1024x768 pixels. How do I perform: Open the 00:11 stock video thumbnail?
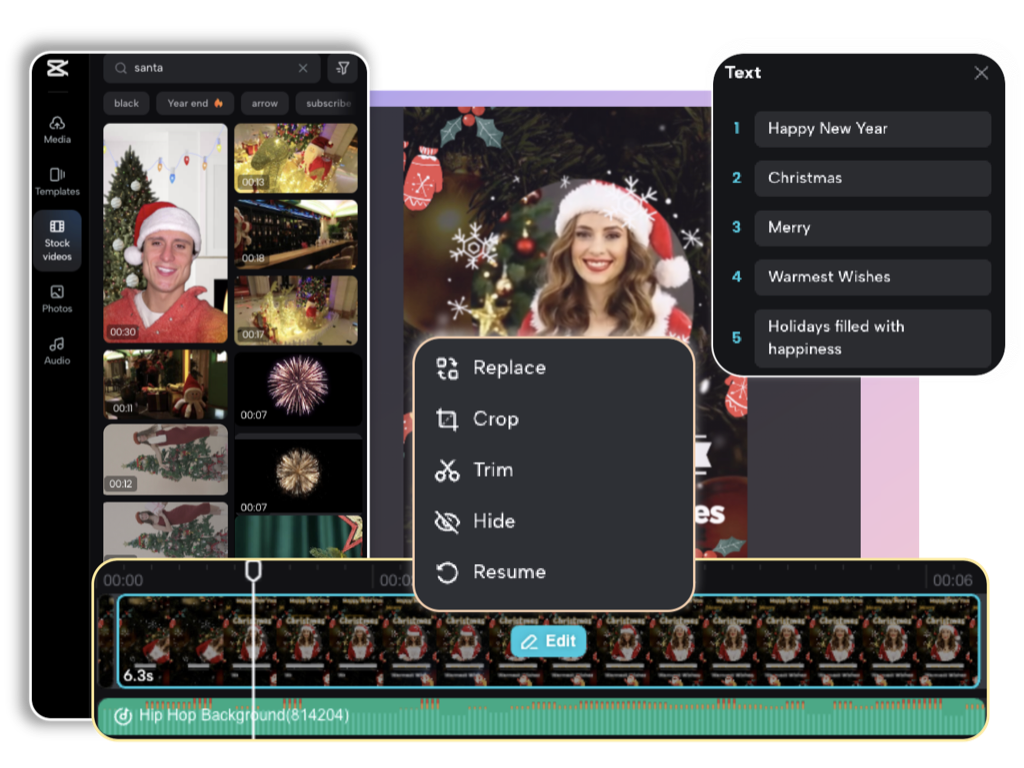tap(165, 384)
